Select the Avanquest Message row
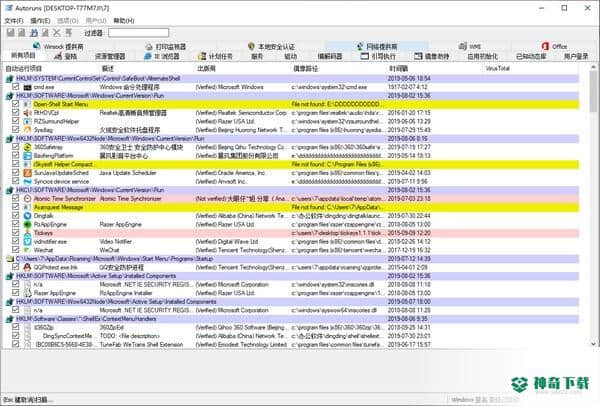Screen dimensions: 600x406 (x=292, y=207)
